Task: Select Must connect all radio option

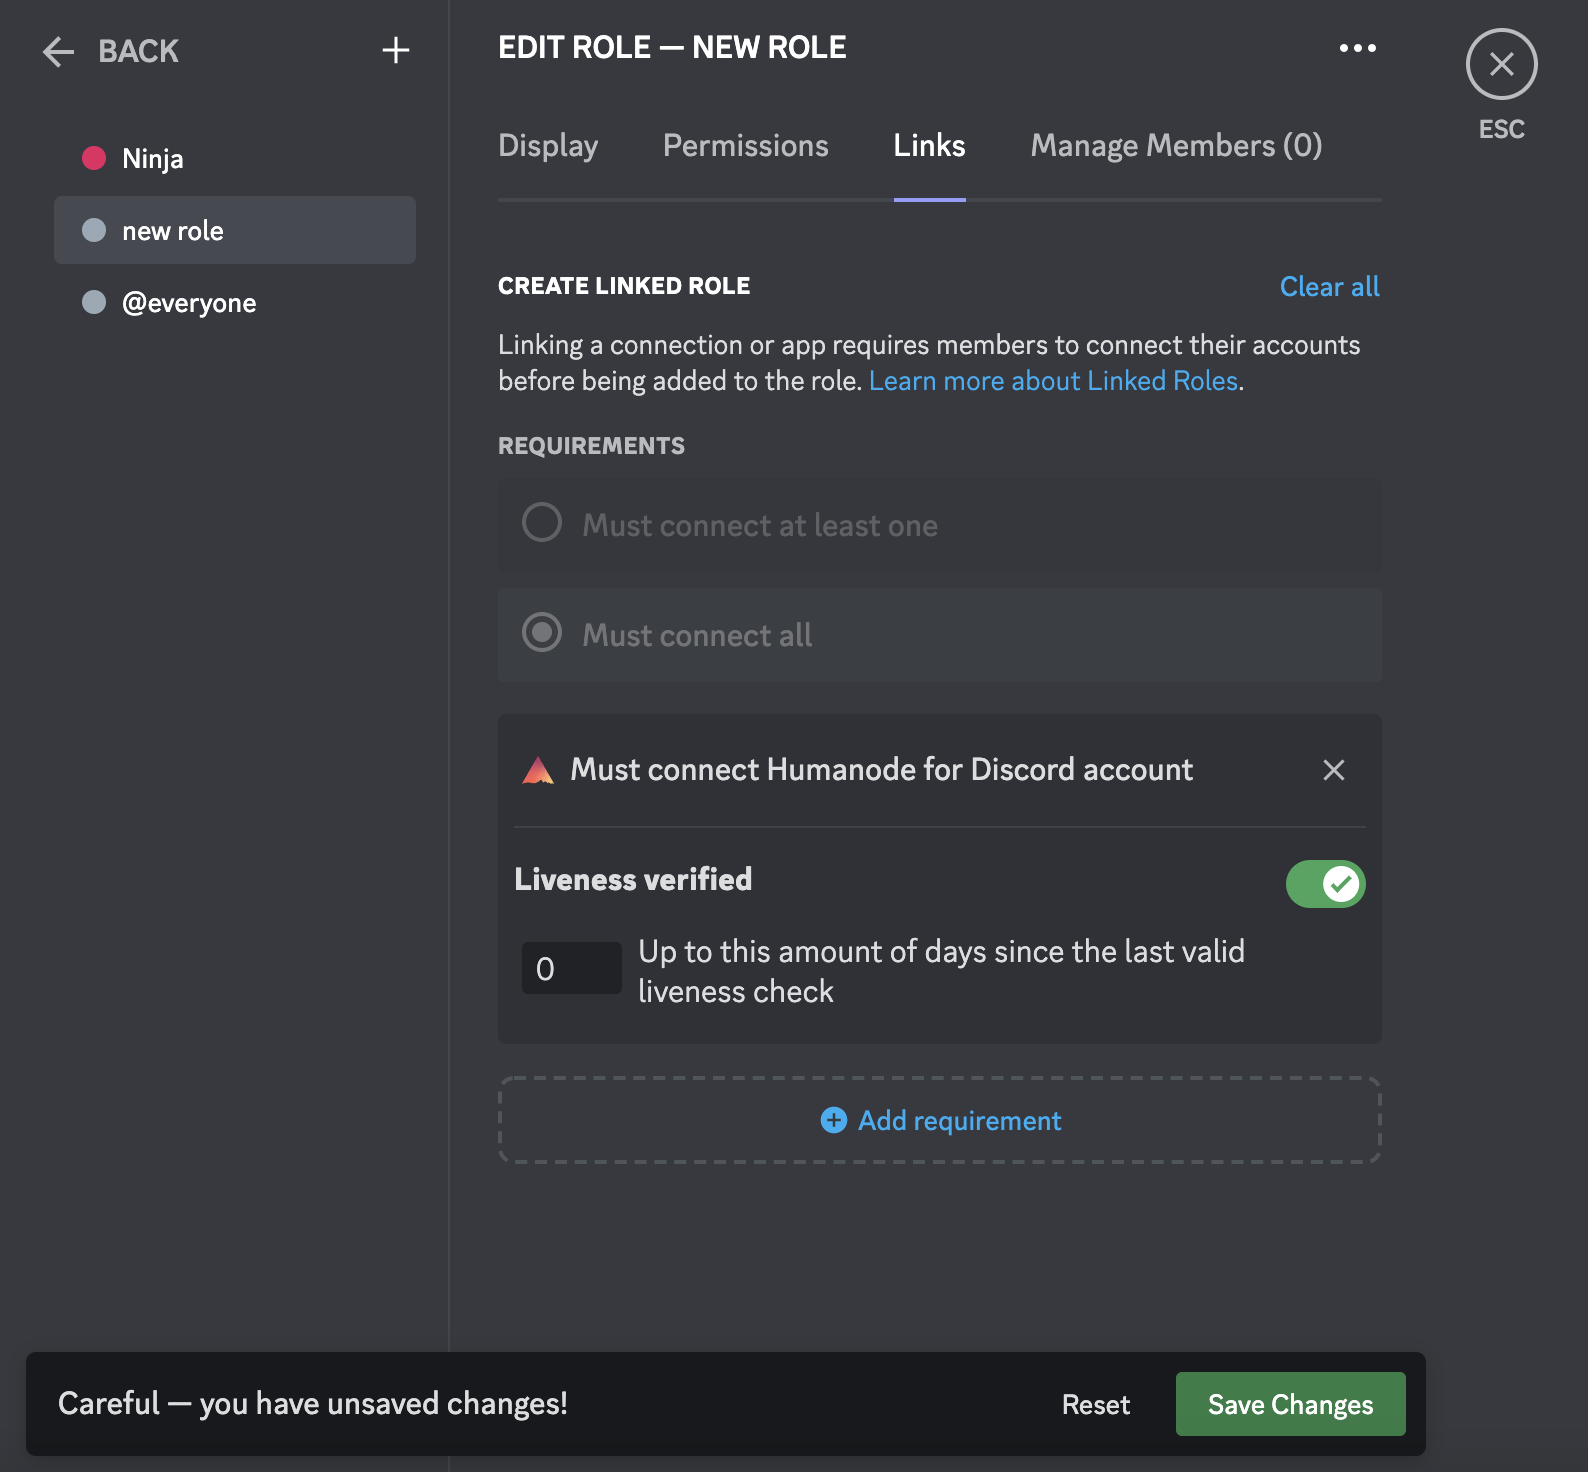Action: (542, 633)
